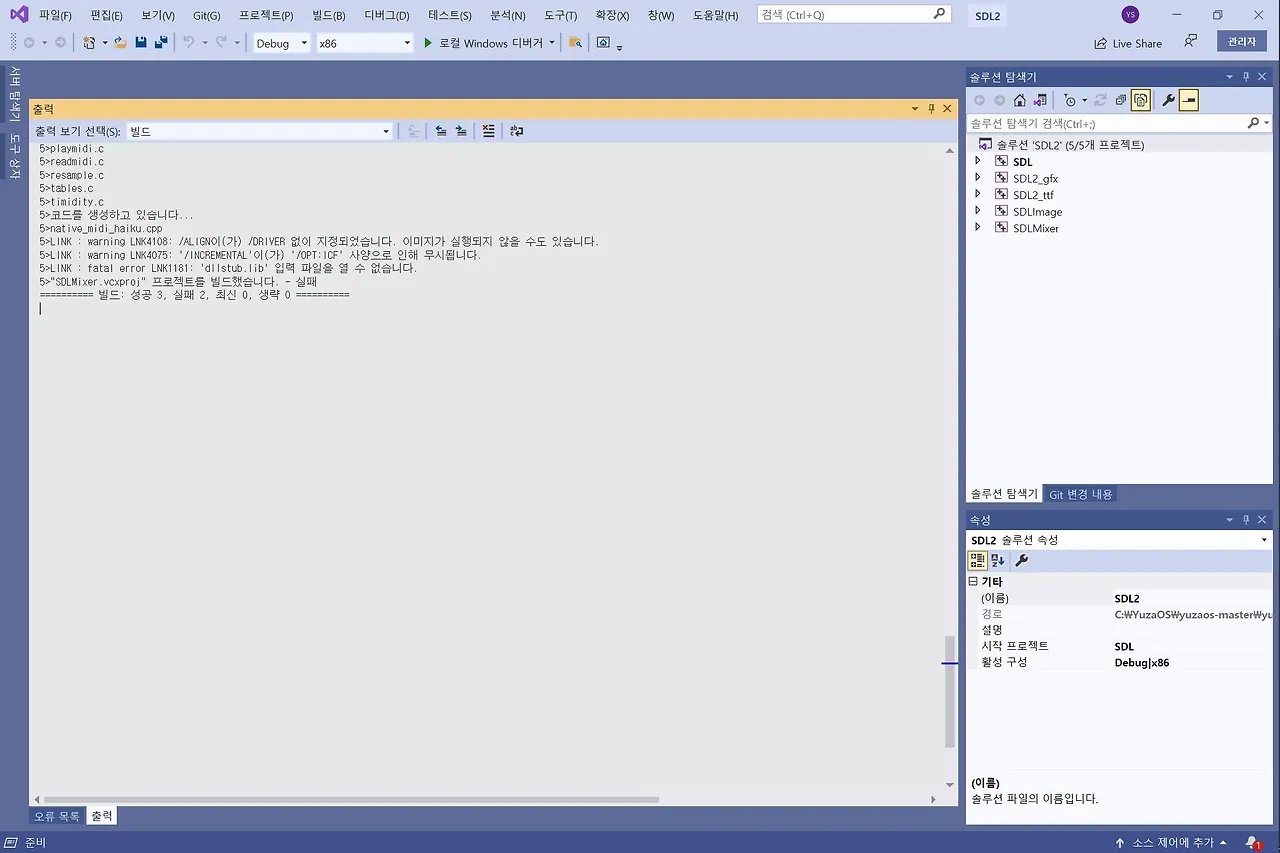Toggle auto-hide pin on the output panel
Image resolution: width=1280 pixels, height=853 pixels.
click(x=931, y=108)
